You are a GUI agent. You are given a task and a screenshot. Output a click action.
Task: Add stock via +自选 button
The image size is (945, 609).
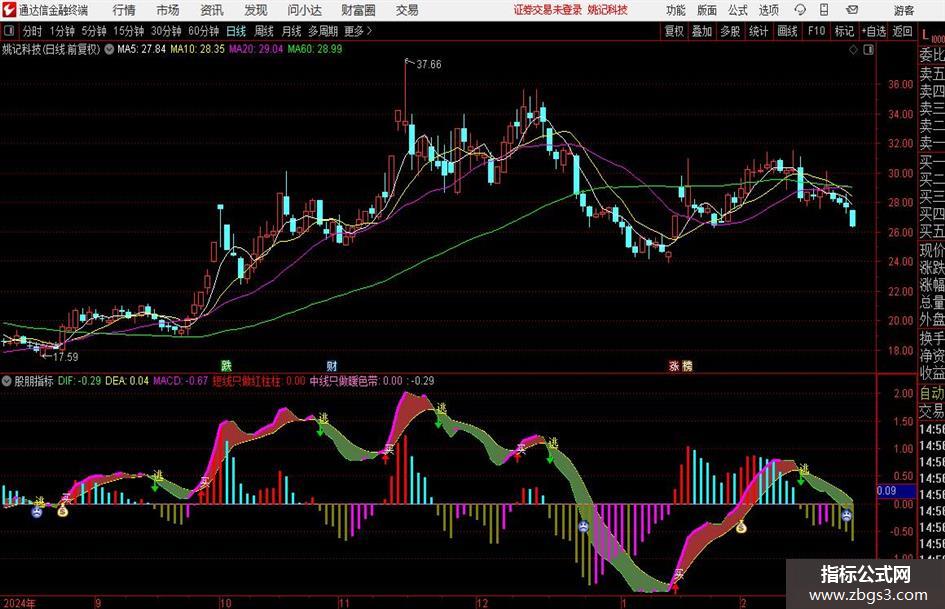pos(874,31)
